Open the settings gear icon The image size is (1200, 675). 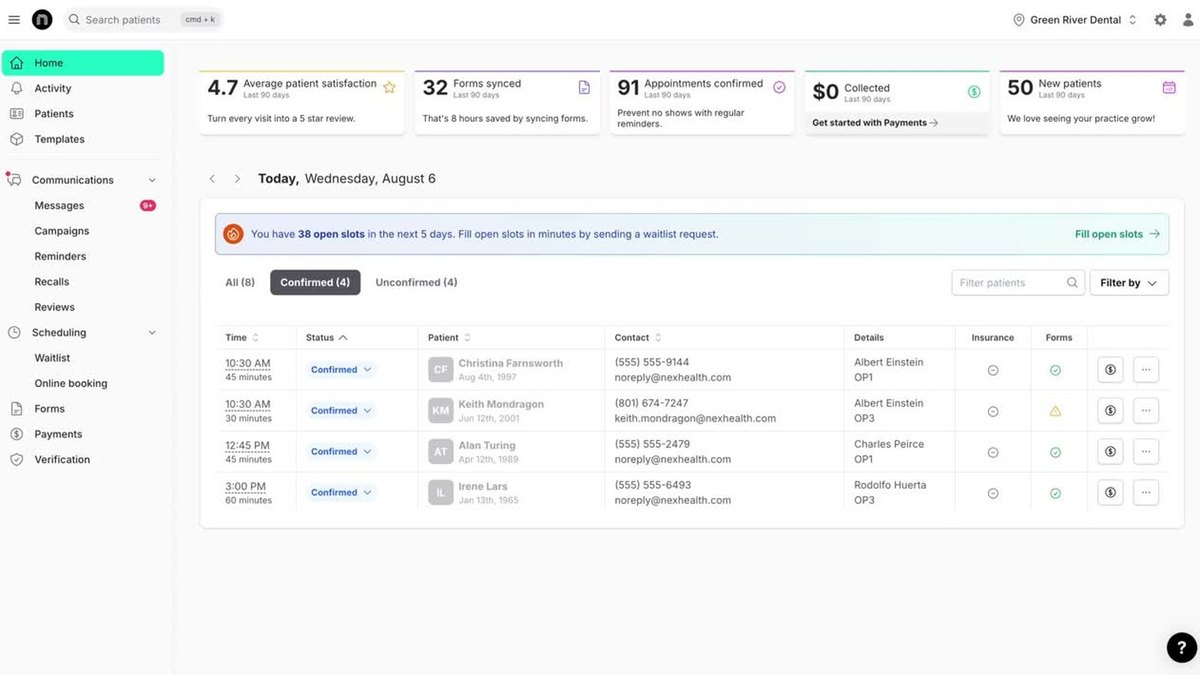point(1160,20)
